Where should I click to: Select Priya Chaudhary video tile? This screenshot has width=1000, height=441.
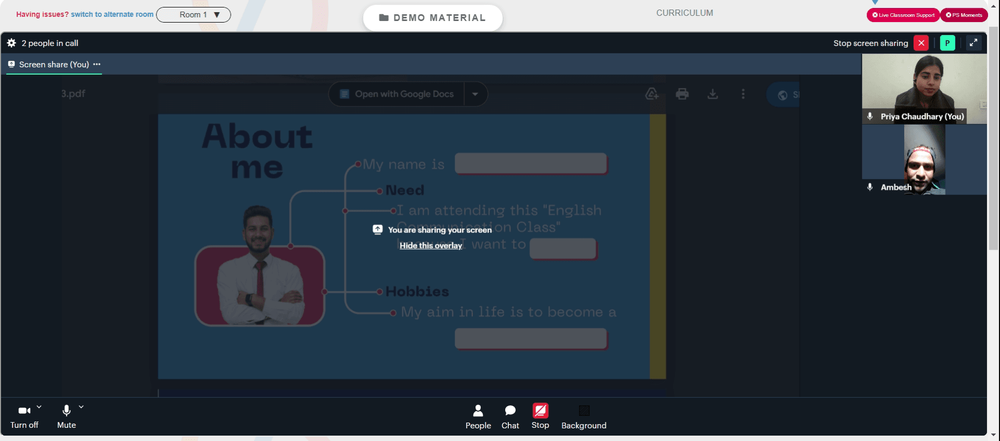924,89
